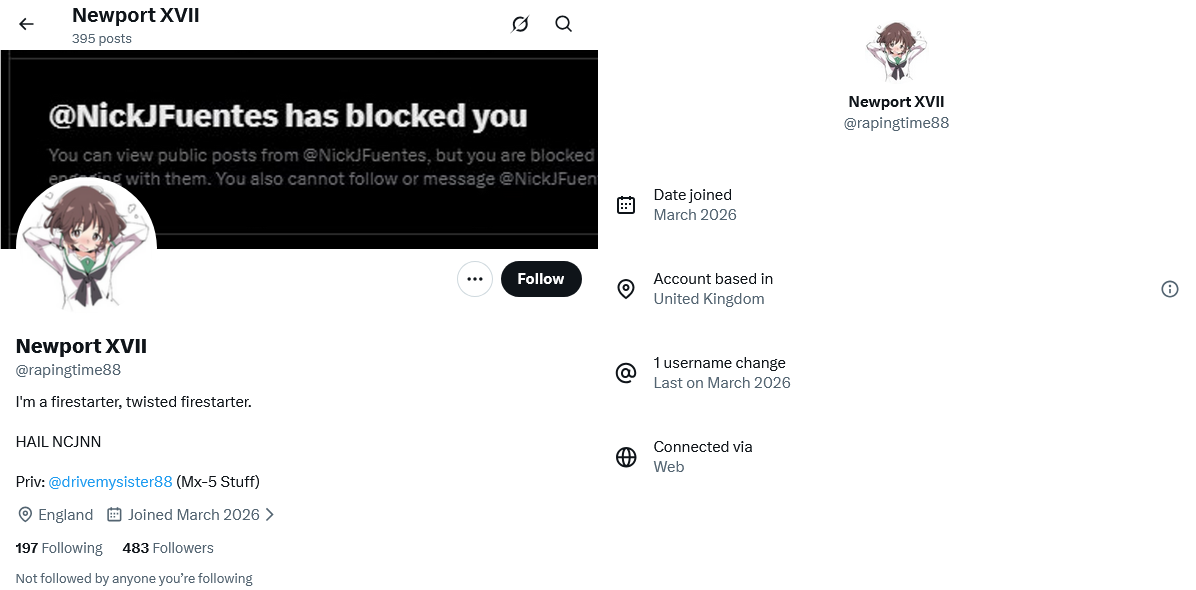Open the three-dot more options button

(474, 279)
